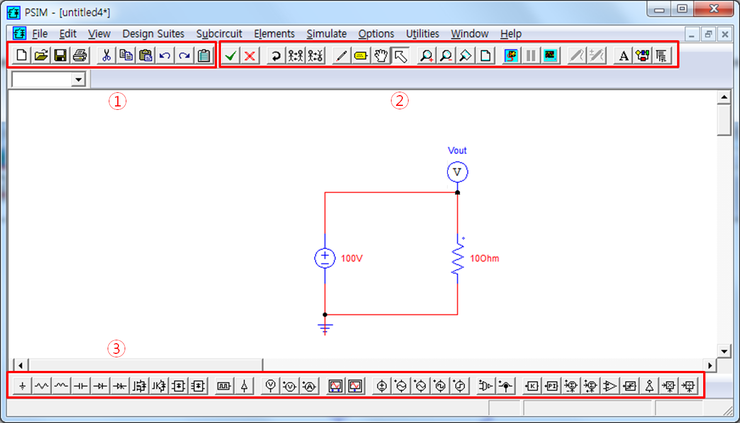This screenshot has width=740, height=423.
Task: Click the green check Enable icon
Action: [231, 55]
